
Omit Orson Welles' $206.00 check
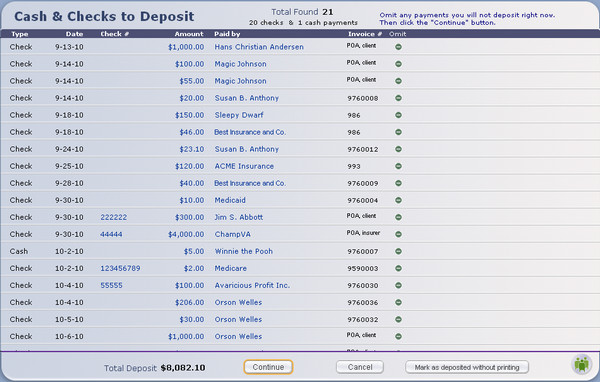point(398,302)
